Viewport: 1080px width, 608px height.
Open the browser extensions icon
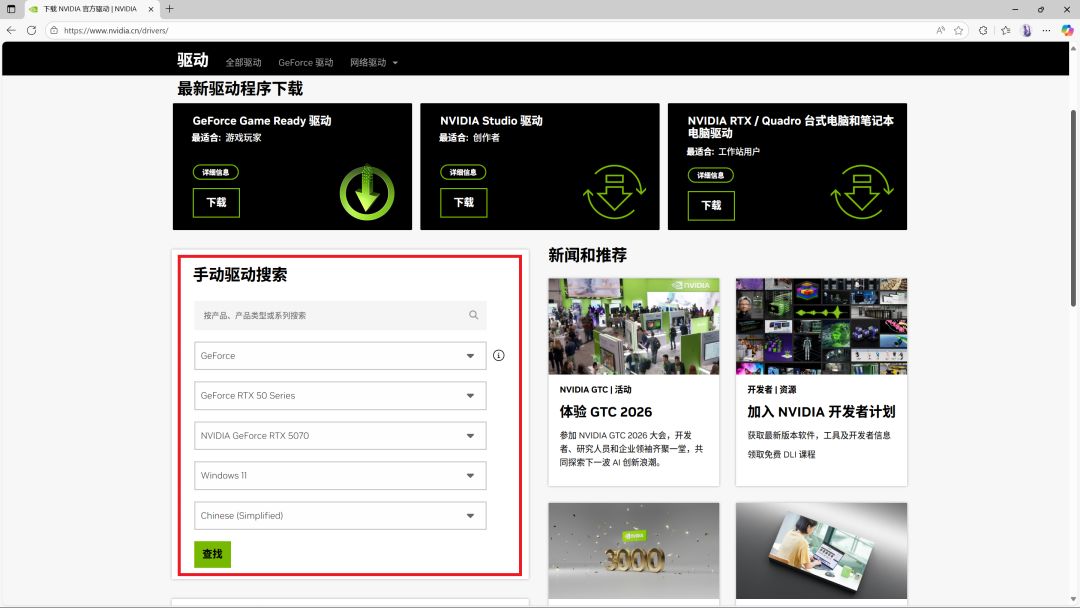pyautogui.click(x=983, y=30)
